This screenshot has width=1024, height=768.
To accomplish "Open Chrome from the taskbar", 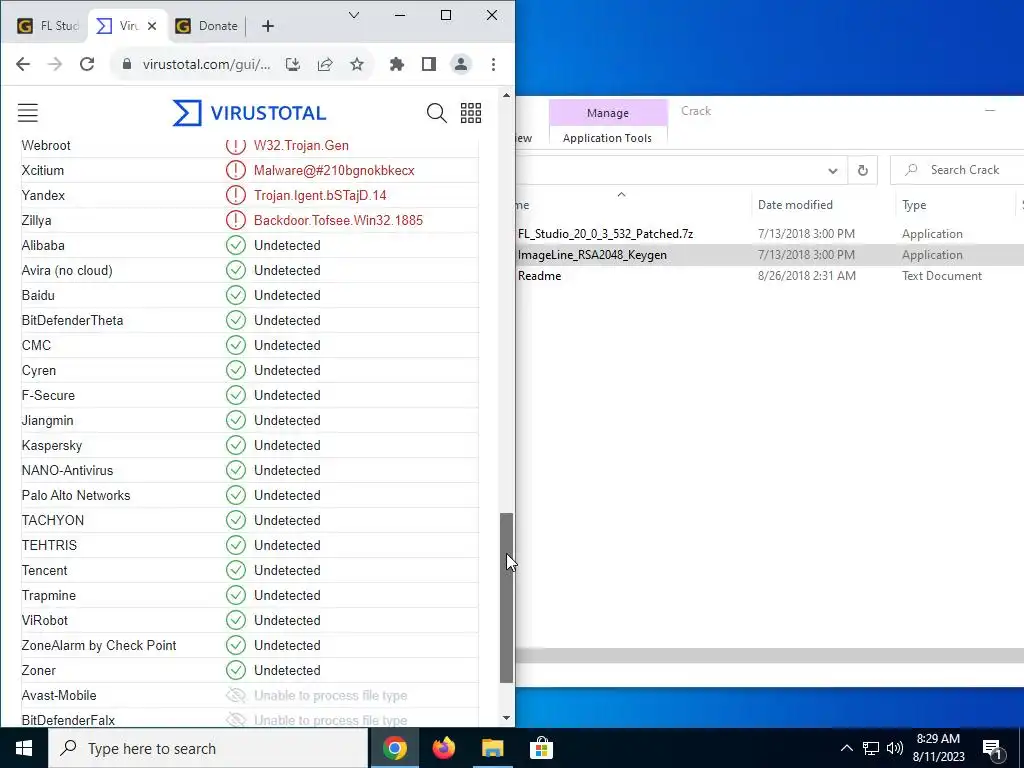I will click(394, 748).
